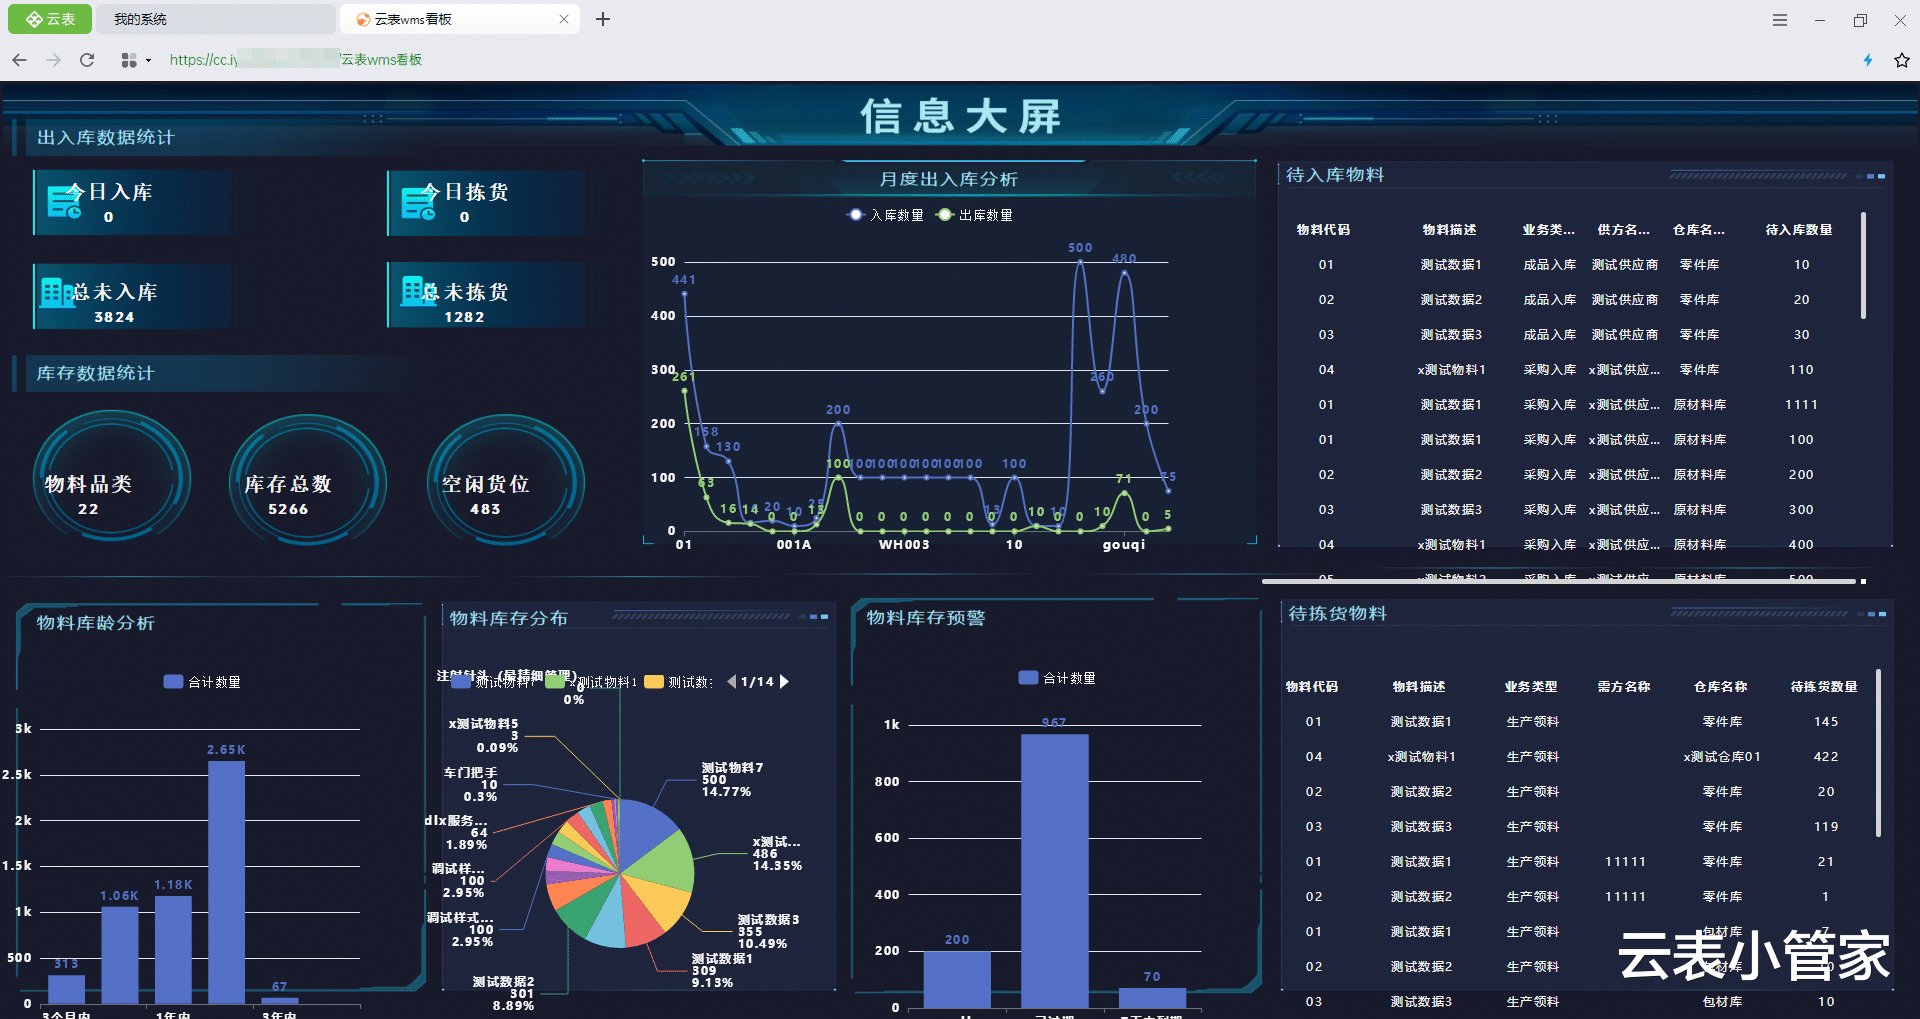Click the 总未入库 building icon

click(57, 292)
